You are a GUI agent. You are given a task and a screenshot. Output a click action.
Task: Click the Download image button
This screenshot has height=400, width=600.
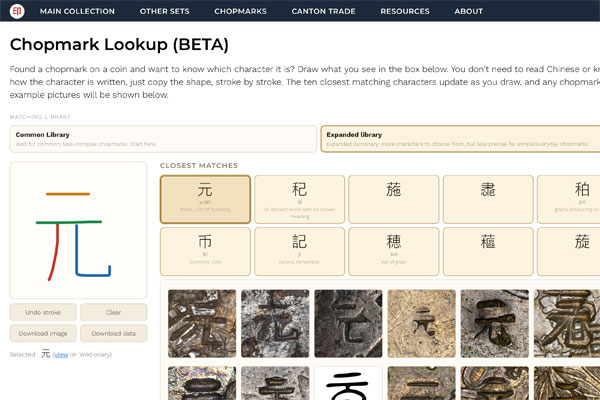pos(43,333)
